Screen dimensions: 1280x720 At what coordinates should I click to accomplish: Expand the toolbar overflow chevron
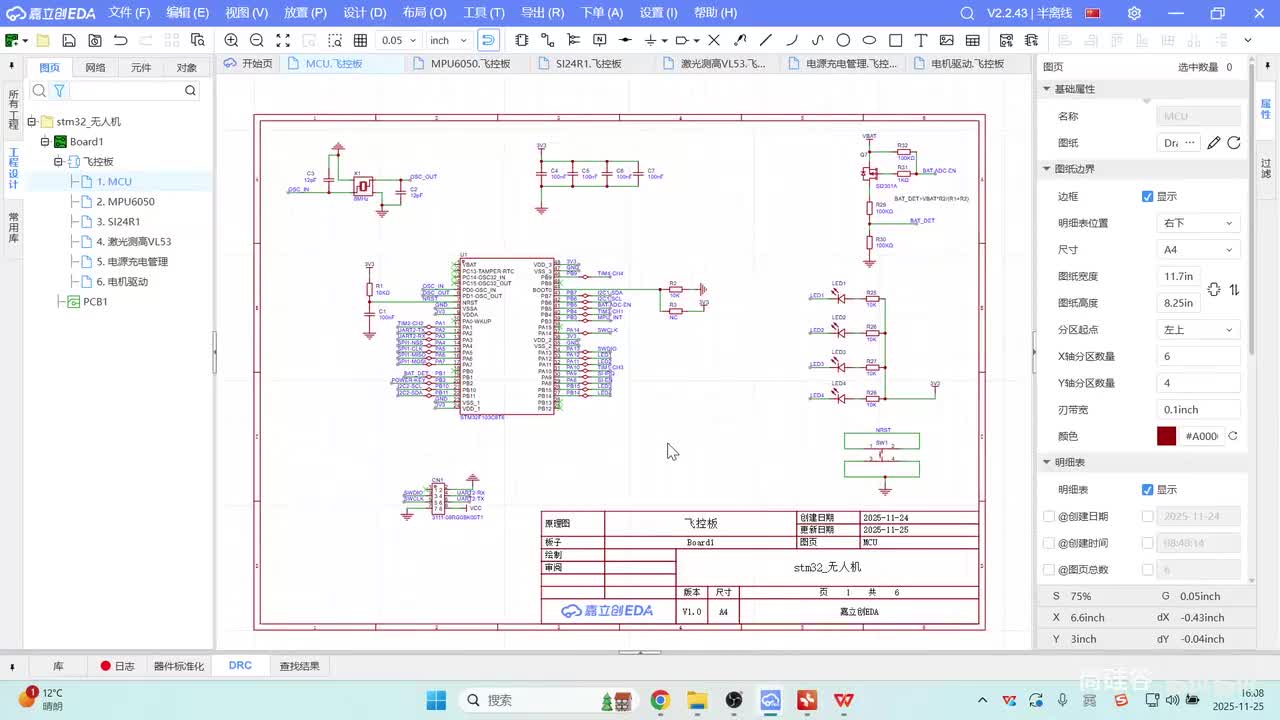click(x=1248, y=41)
